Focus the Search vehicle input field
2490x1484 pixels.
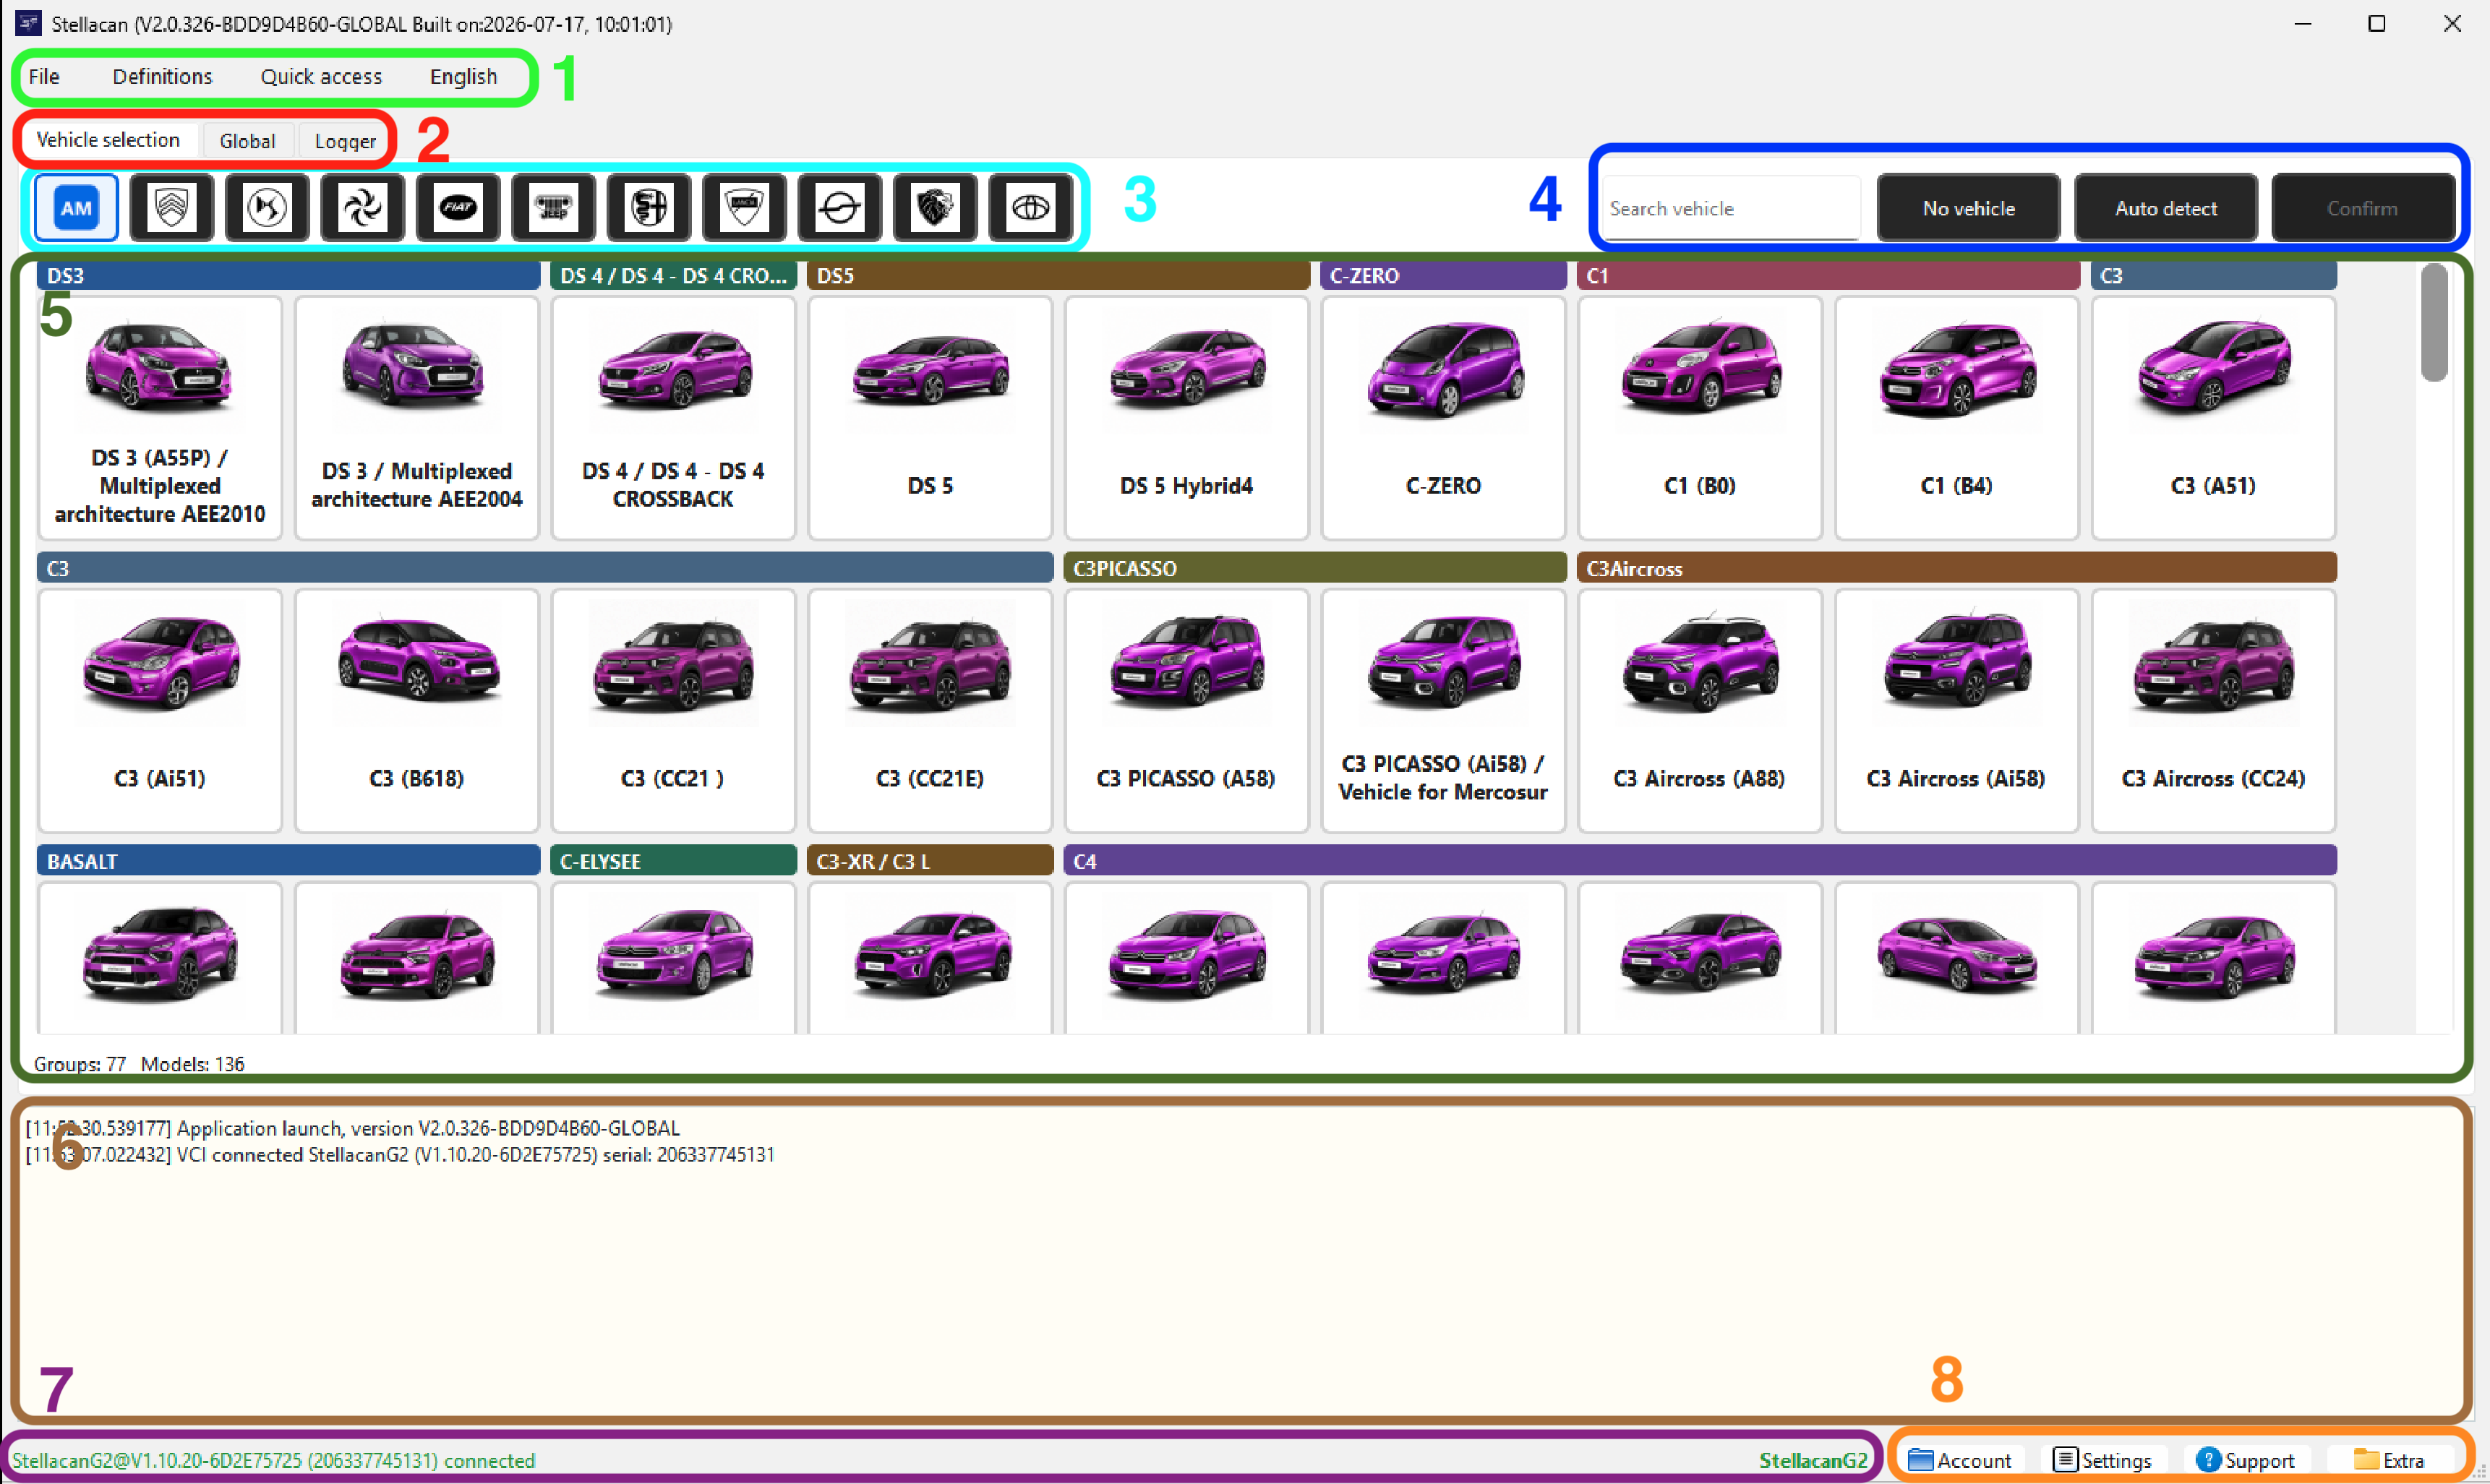coord(1732,208)
